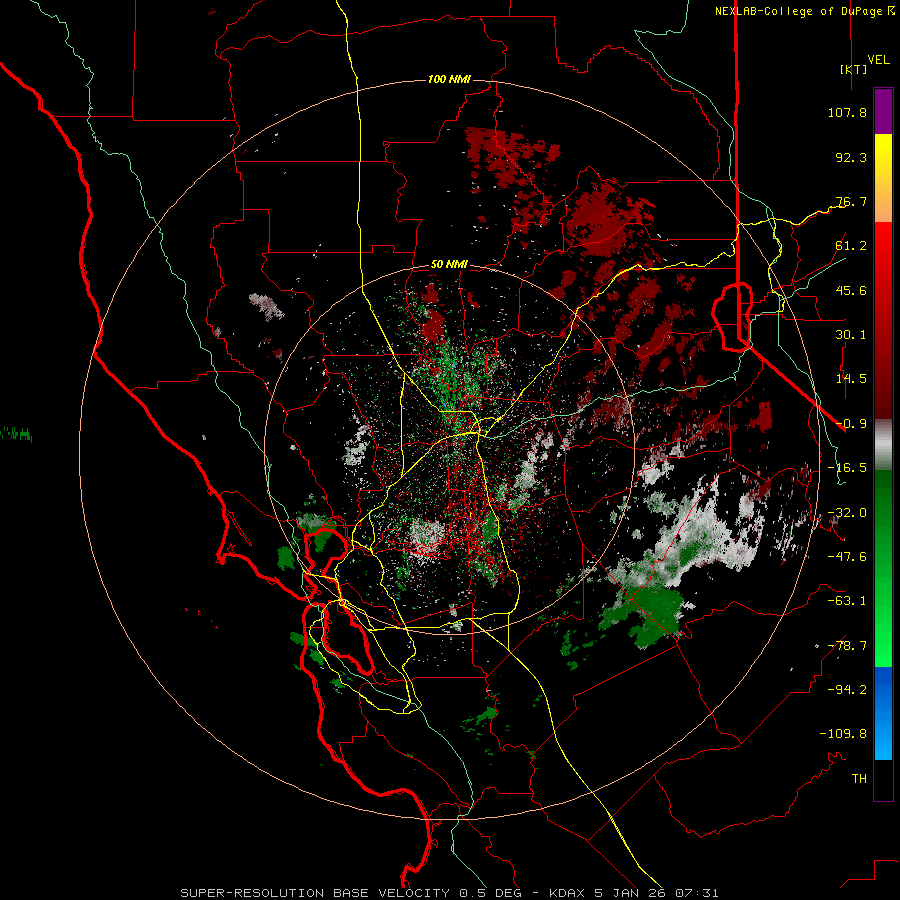Select the 45.6 legend value
This screenshot has width=900, height=900.
pyautogui.click(x=851, y=290)
